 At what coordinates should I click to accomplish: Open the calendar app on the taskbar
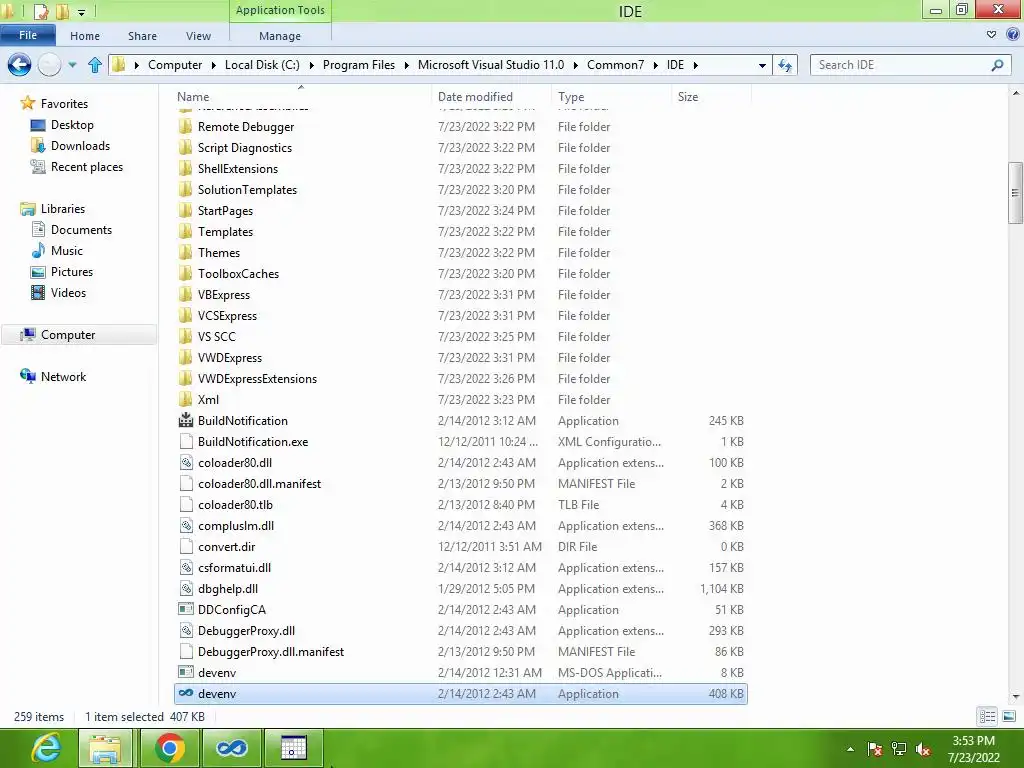(x=293, y=748)
